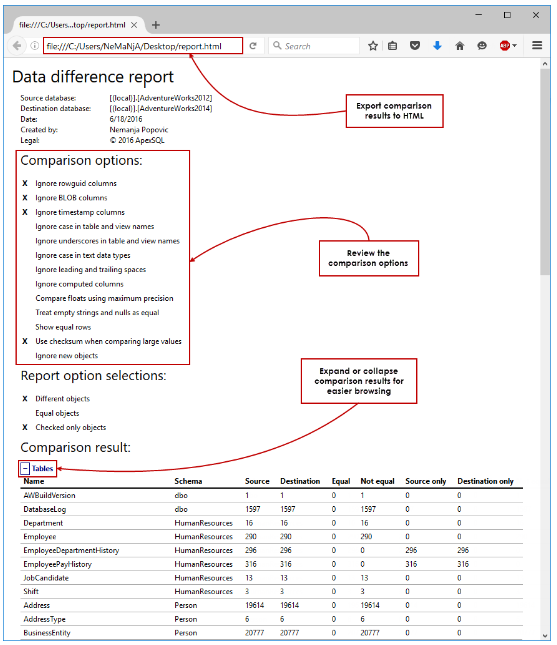Collapse the Tables section

(25, 468)
